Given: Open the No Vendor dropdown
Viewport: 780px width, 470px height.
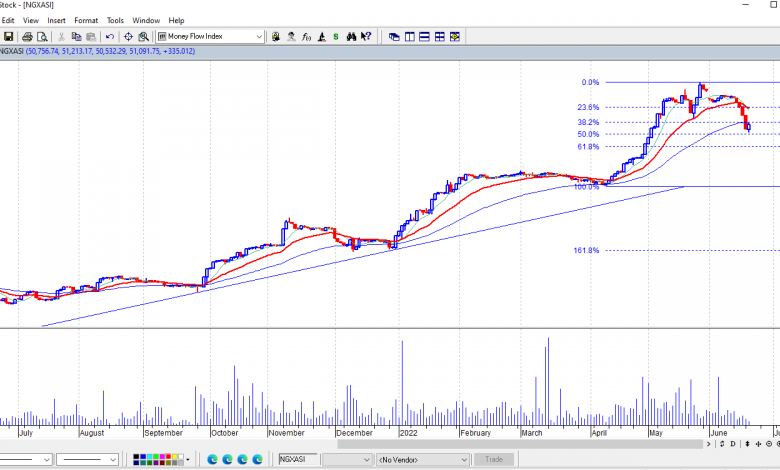Looking at the screenshot, I should point(463,459).
